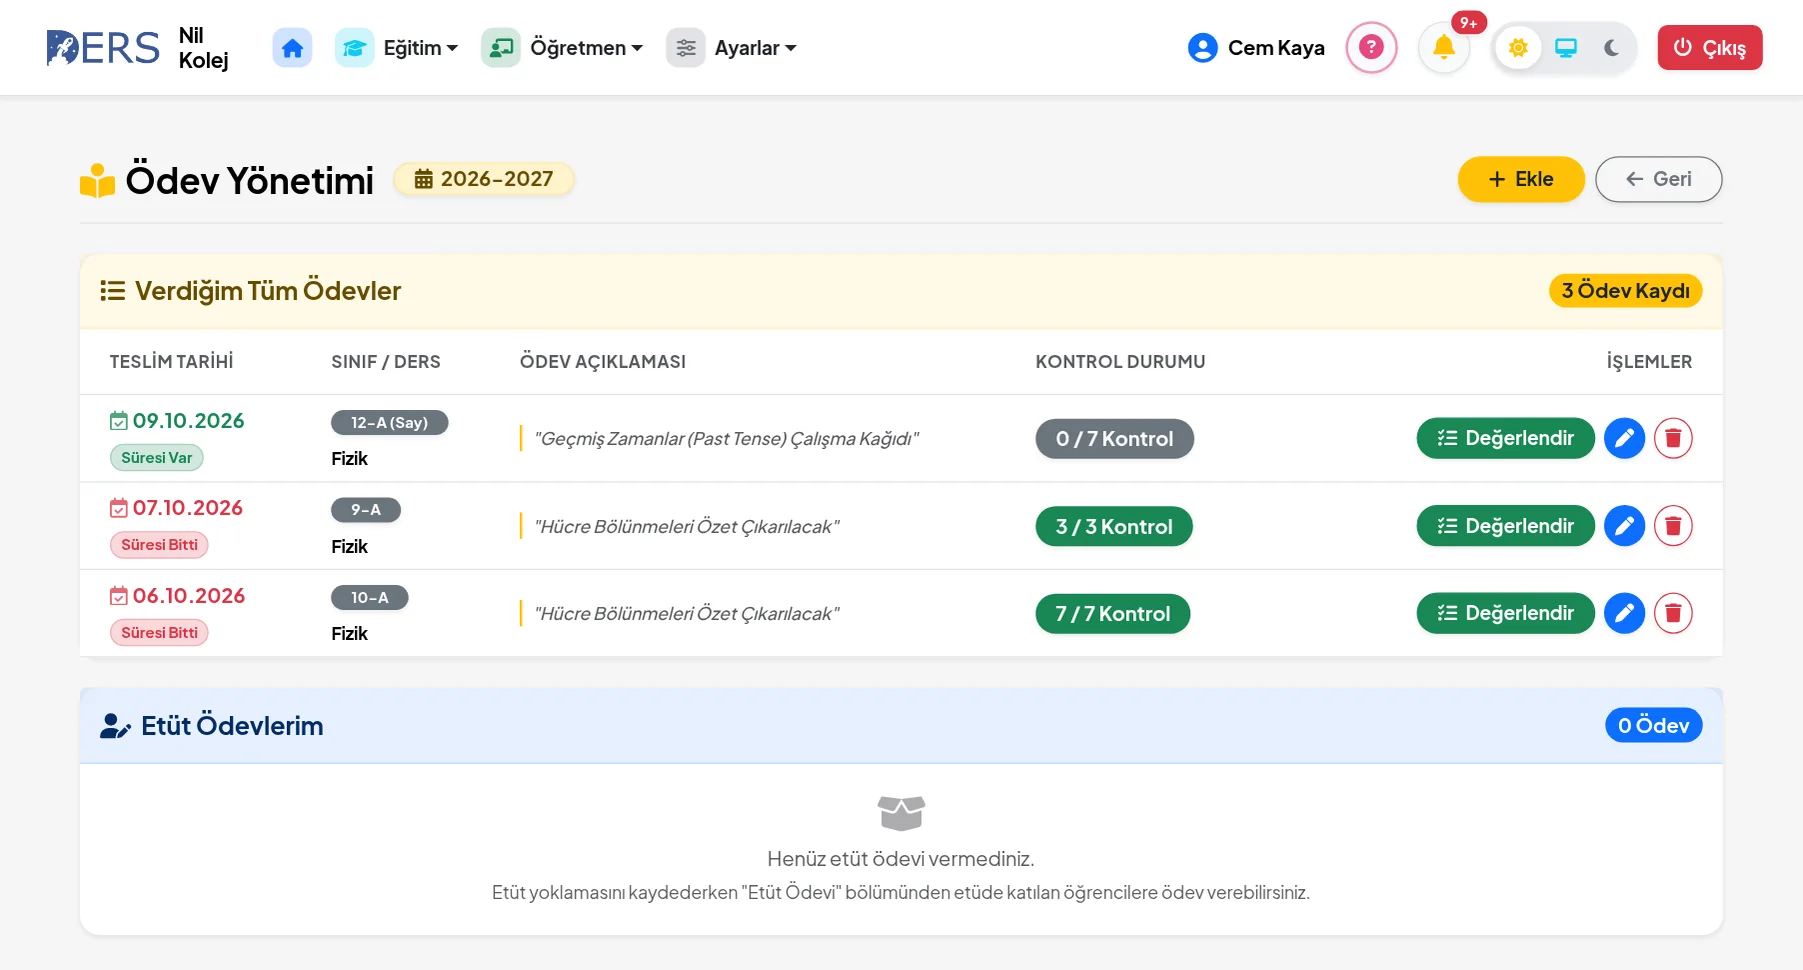
Task: Click Değerlendir for the 9-A homework
Action: (1505, 526)
